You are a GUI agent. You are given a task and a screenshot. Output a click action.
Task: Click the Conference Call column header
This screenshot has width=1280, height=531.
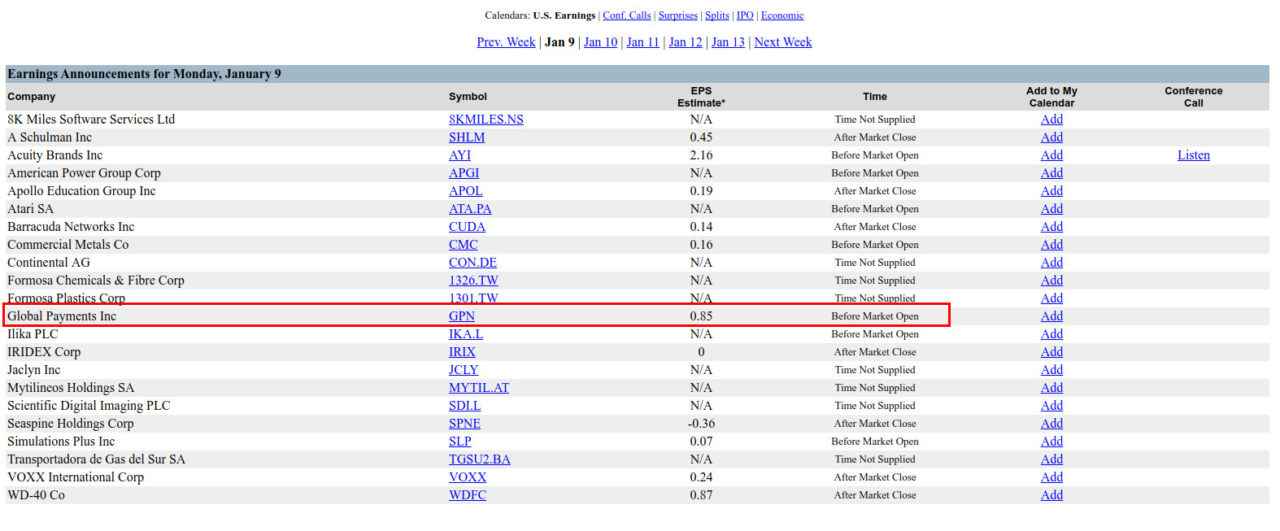[1193, 97]
